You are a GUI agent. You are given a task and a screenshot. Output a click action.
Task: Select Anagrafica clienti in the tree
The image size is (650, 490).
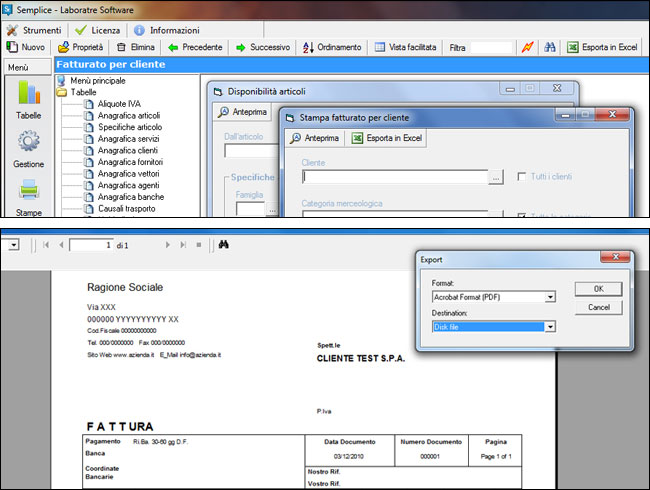[x=129, y=150]
